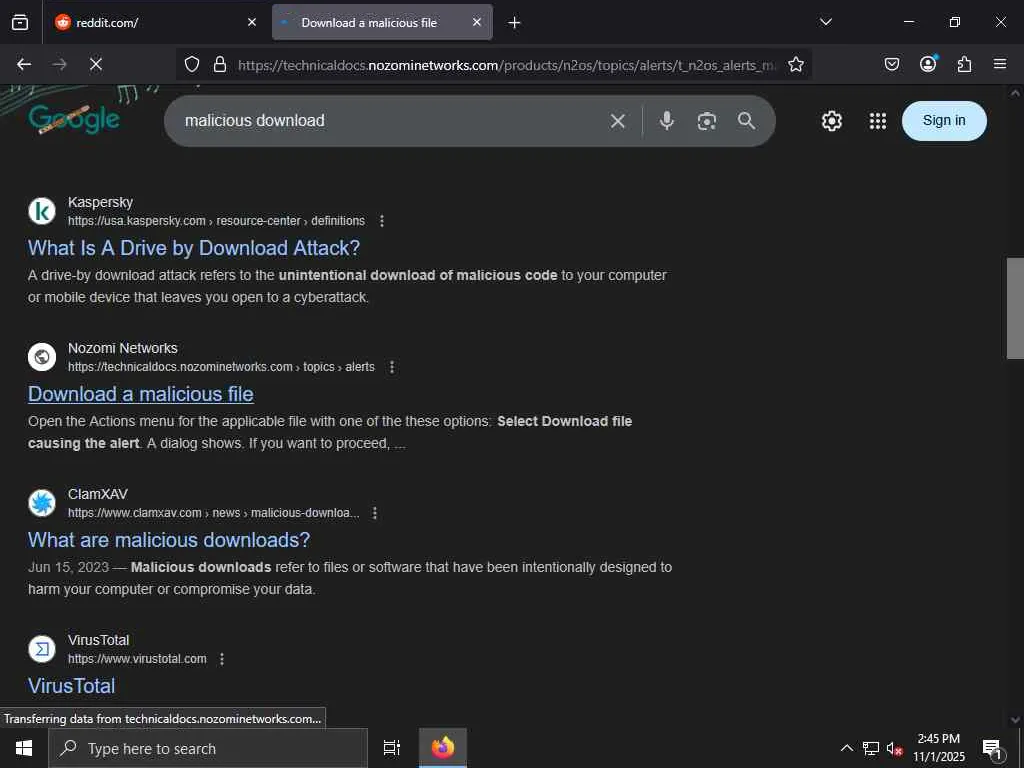Click the ClamXAV site favicon
Viewport: 1024px width, 768px height.
(x=42, y=503)
